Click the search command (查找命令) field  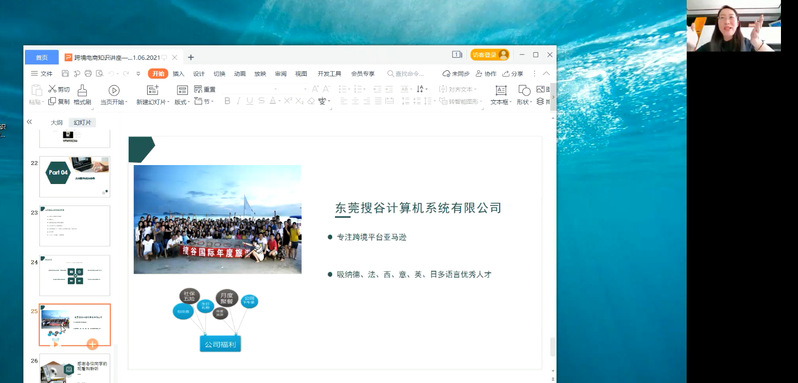(x=406, y=74)
